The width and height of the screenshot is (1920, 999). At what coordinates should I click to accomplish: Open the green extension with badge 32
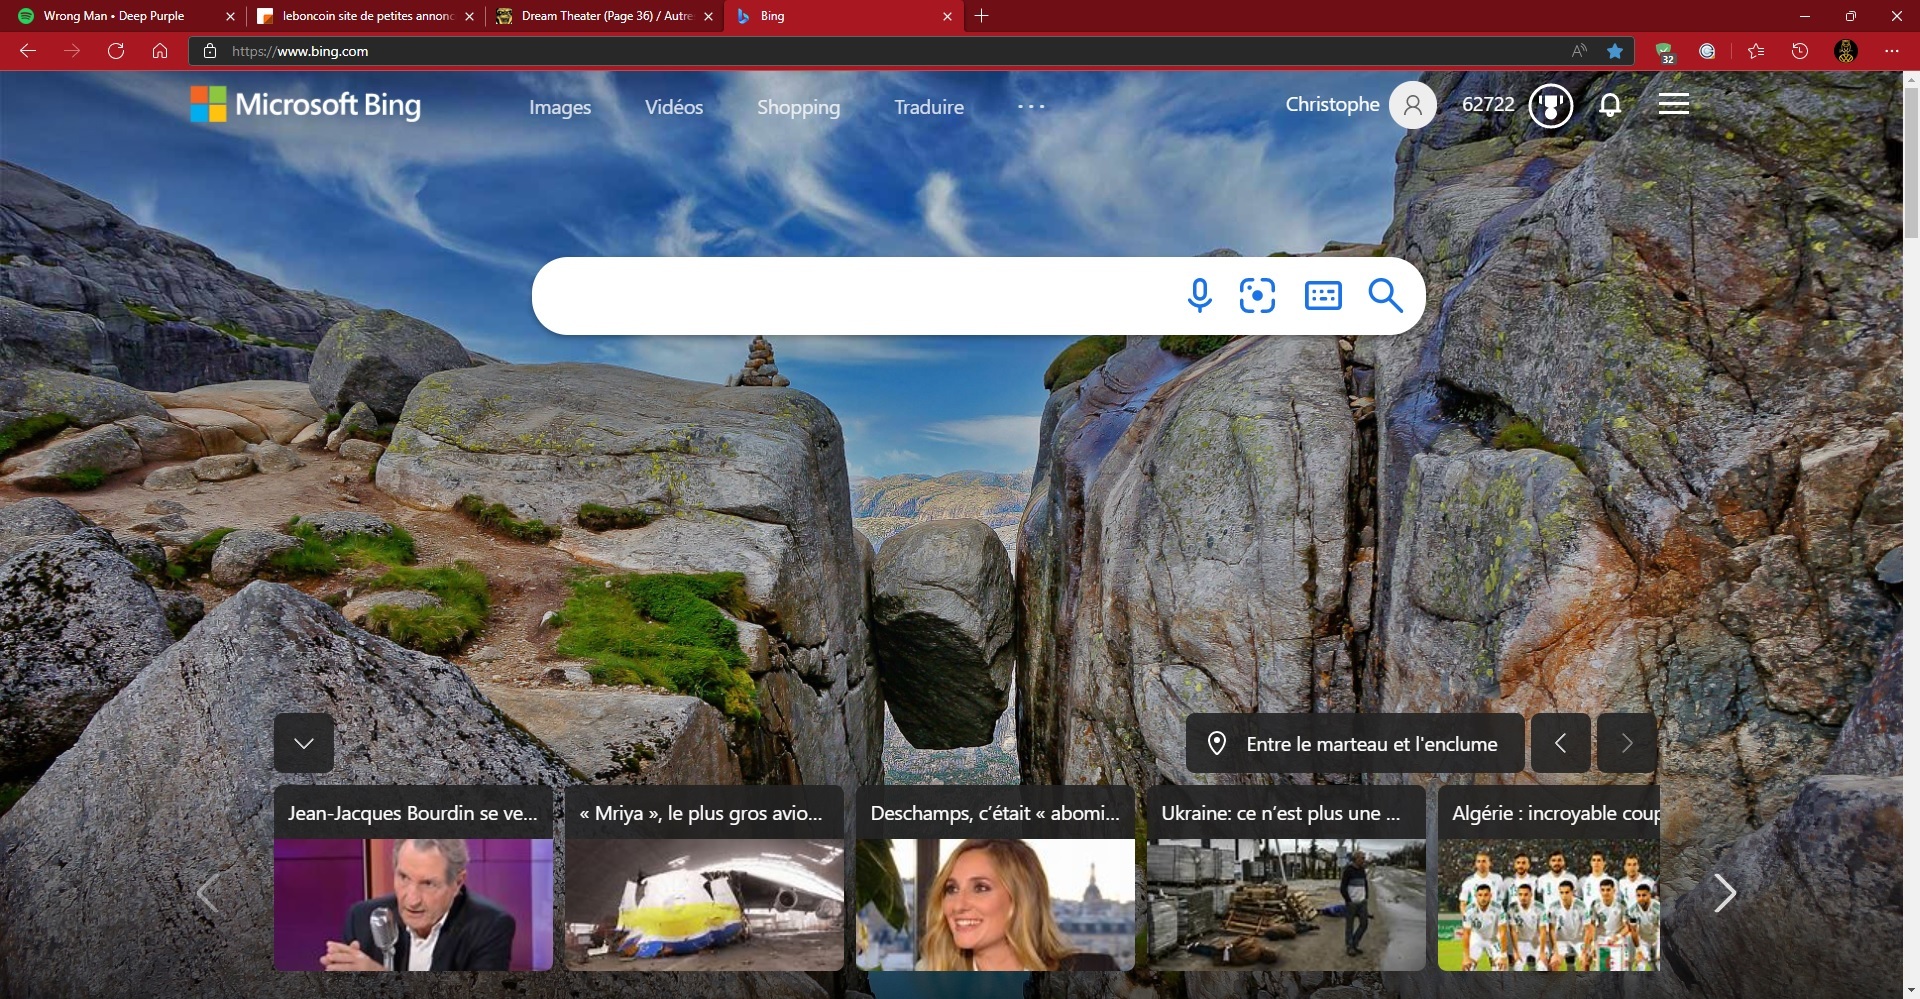(1664, 52)
